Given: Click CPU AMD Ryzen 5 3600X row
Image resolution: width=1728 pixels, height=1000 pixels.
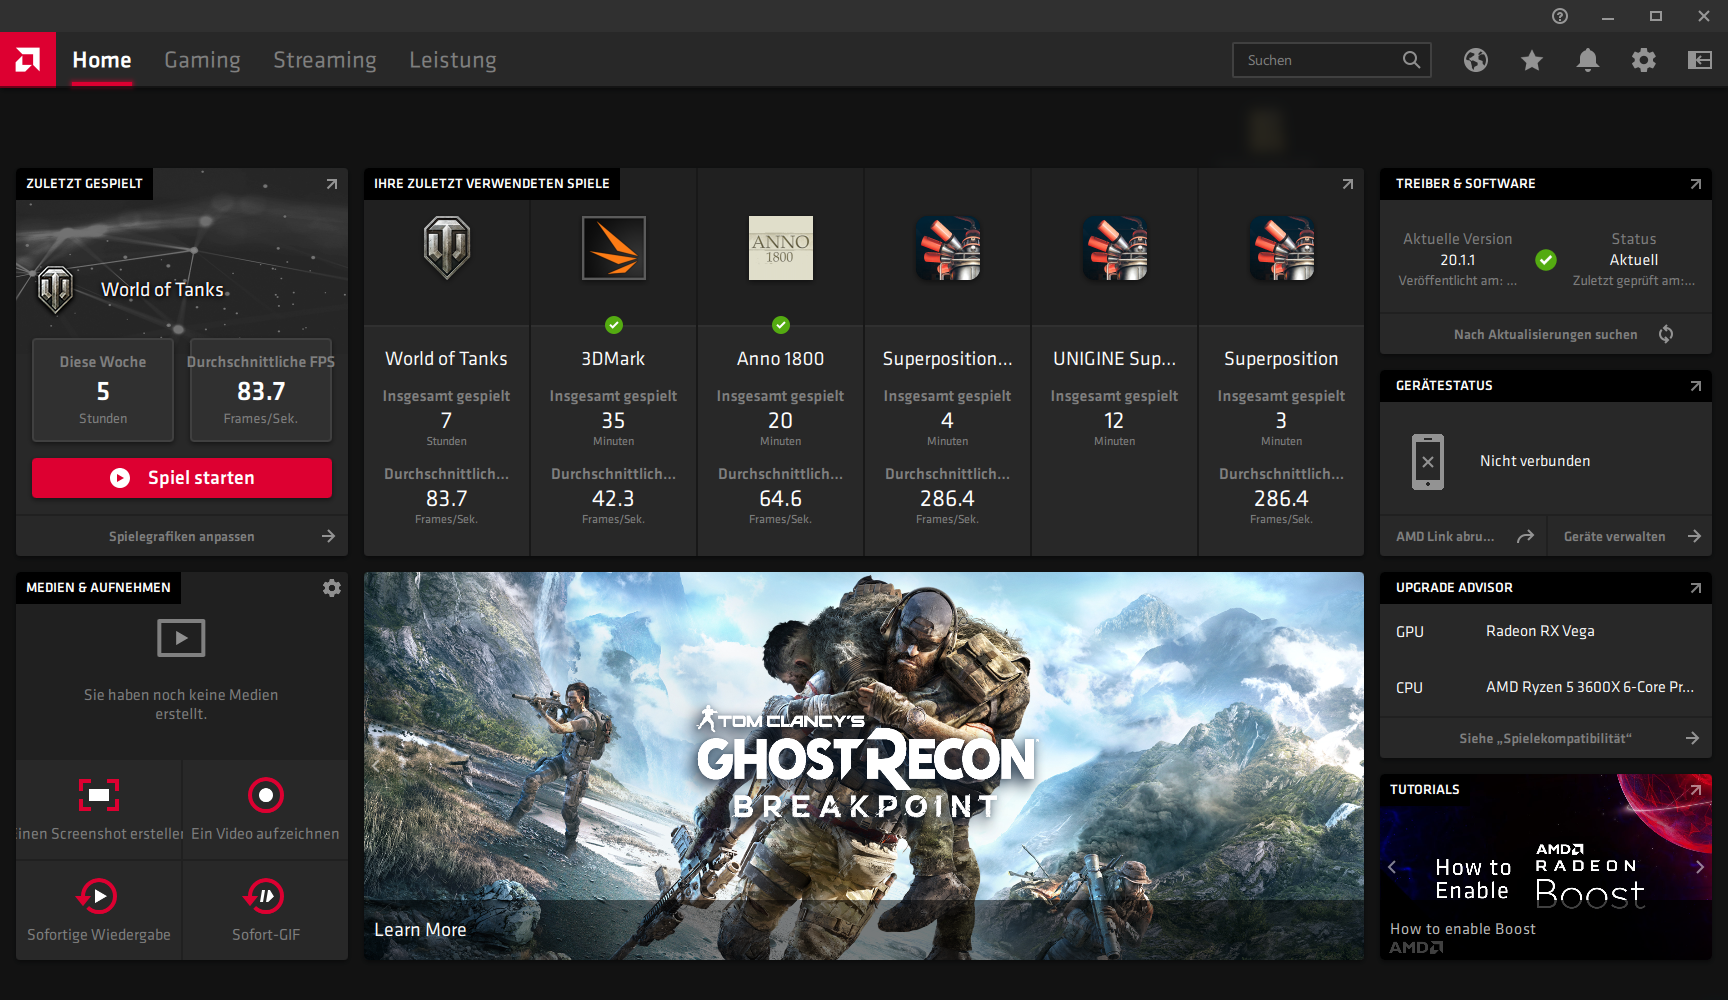Looking at the screenshot, I should click(x=1546, y=687).
